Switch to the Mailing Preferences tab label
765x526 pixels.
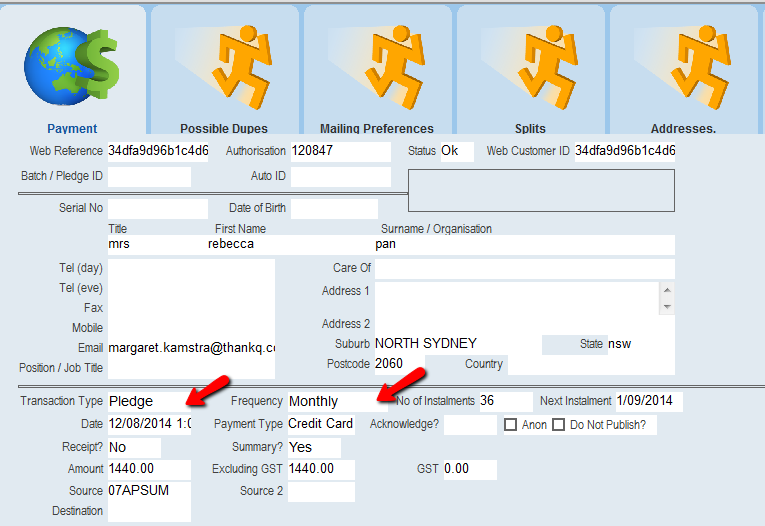click(x=377, y=128)
